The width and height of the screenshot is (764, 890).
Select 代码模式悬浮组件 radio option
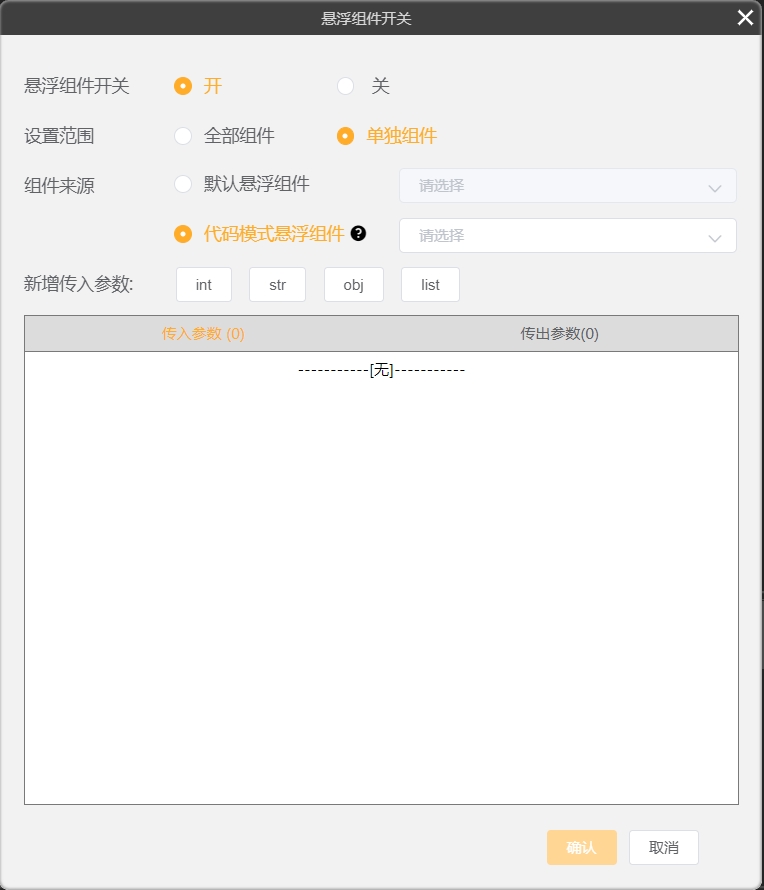click(x=183, y=234)
